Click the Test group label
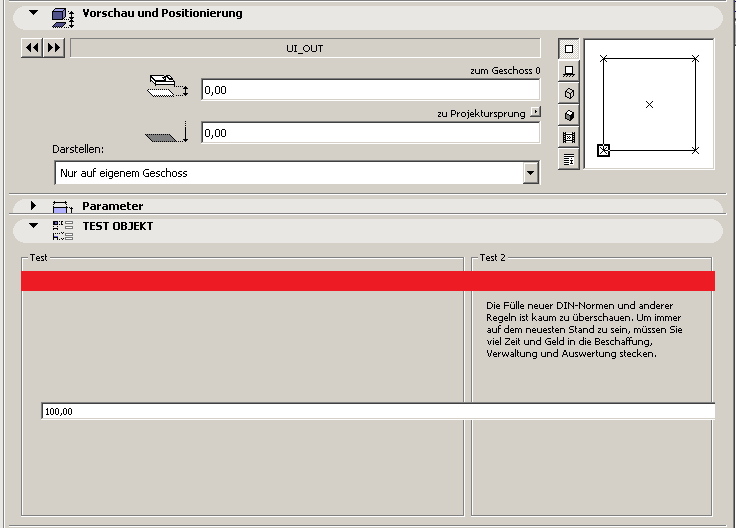The height and width of the screenshot is (528, 736). click(38, 258)
